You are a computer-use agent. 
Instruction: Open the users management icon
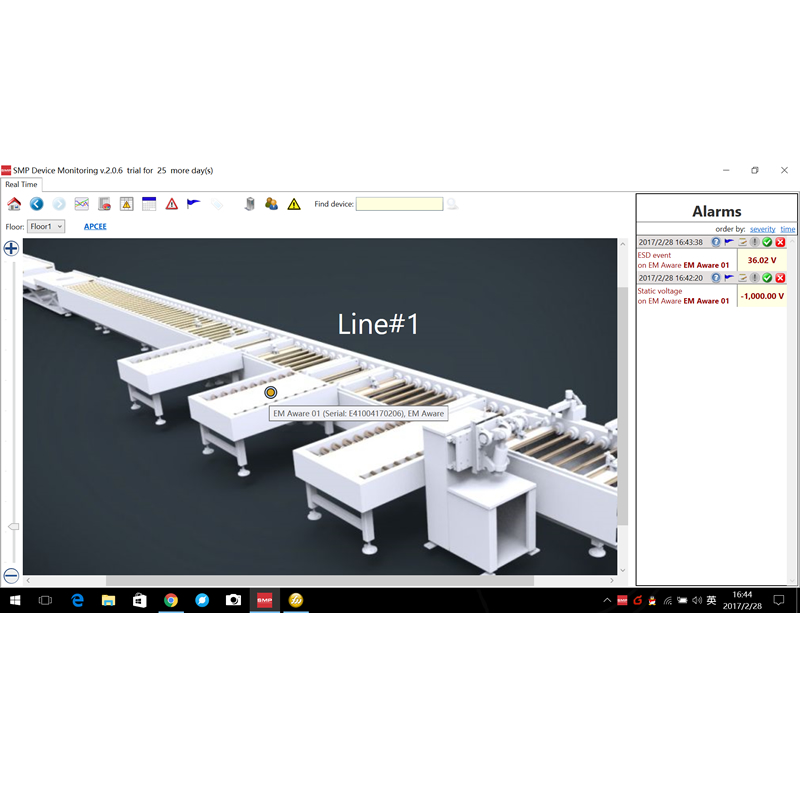271,204
